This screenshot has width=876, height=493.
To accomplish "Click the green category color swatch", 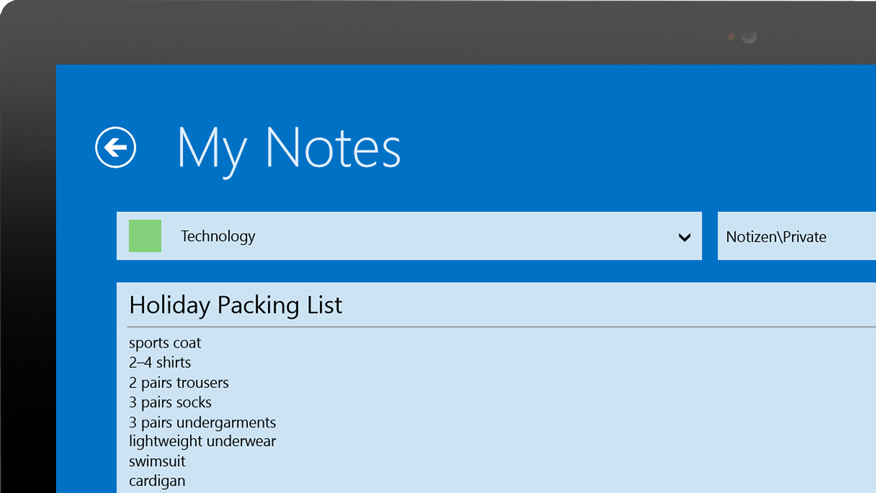I will point(145,236).
